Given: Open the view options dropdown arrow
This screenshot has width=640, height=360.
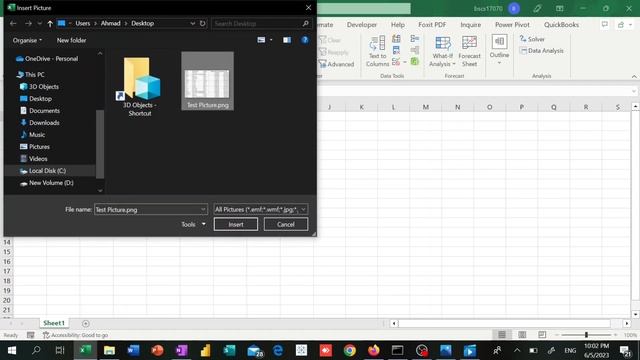Looking at the screenshot, I should point(271,40).
